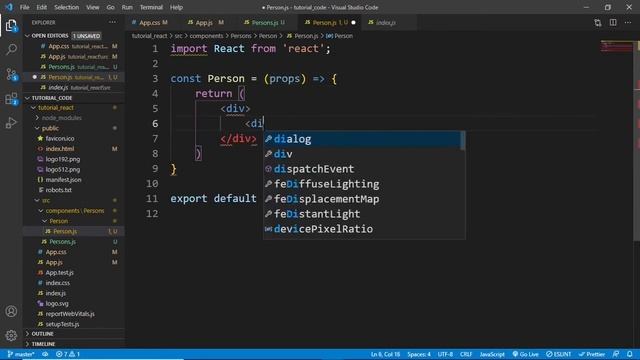Viewport: 640px width, 360px height.
Task: Open changes compare icon in editor toolbar
Action: tap(598, 22)
